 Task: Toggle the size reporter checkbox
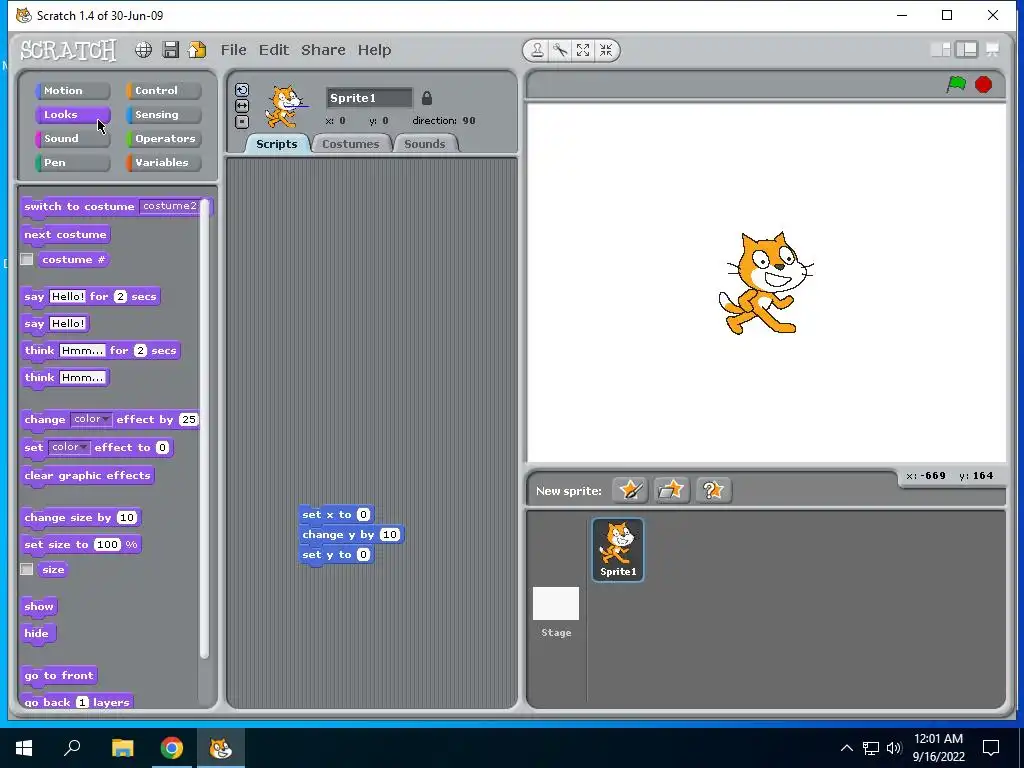pos(27,569)
